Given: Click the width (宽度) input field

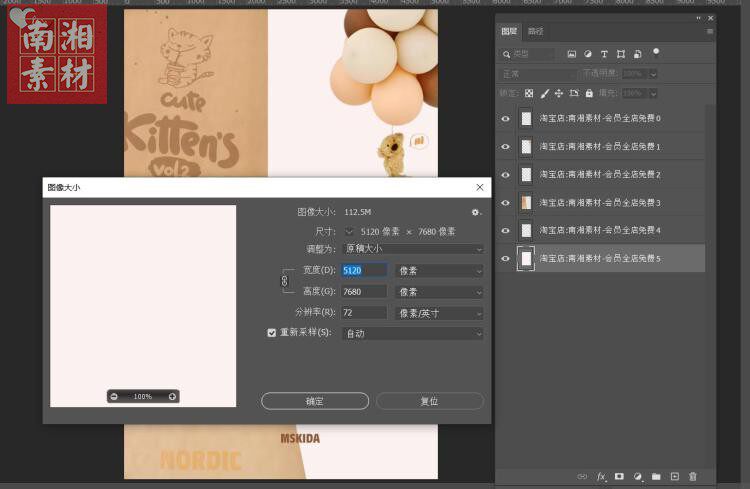Looking at the screenshot, I should tap(364, 270).
